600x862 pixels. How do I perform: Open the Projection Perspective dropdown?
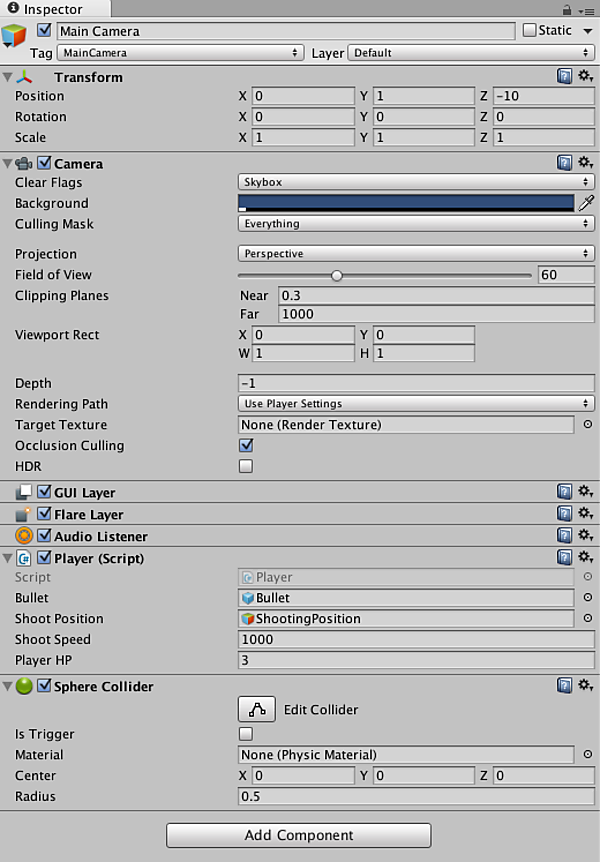pos(416,254)
